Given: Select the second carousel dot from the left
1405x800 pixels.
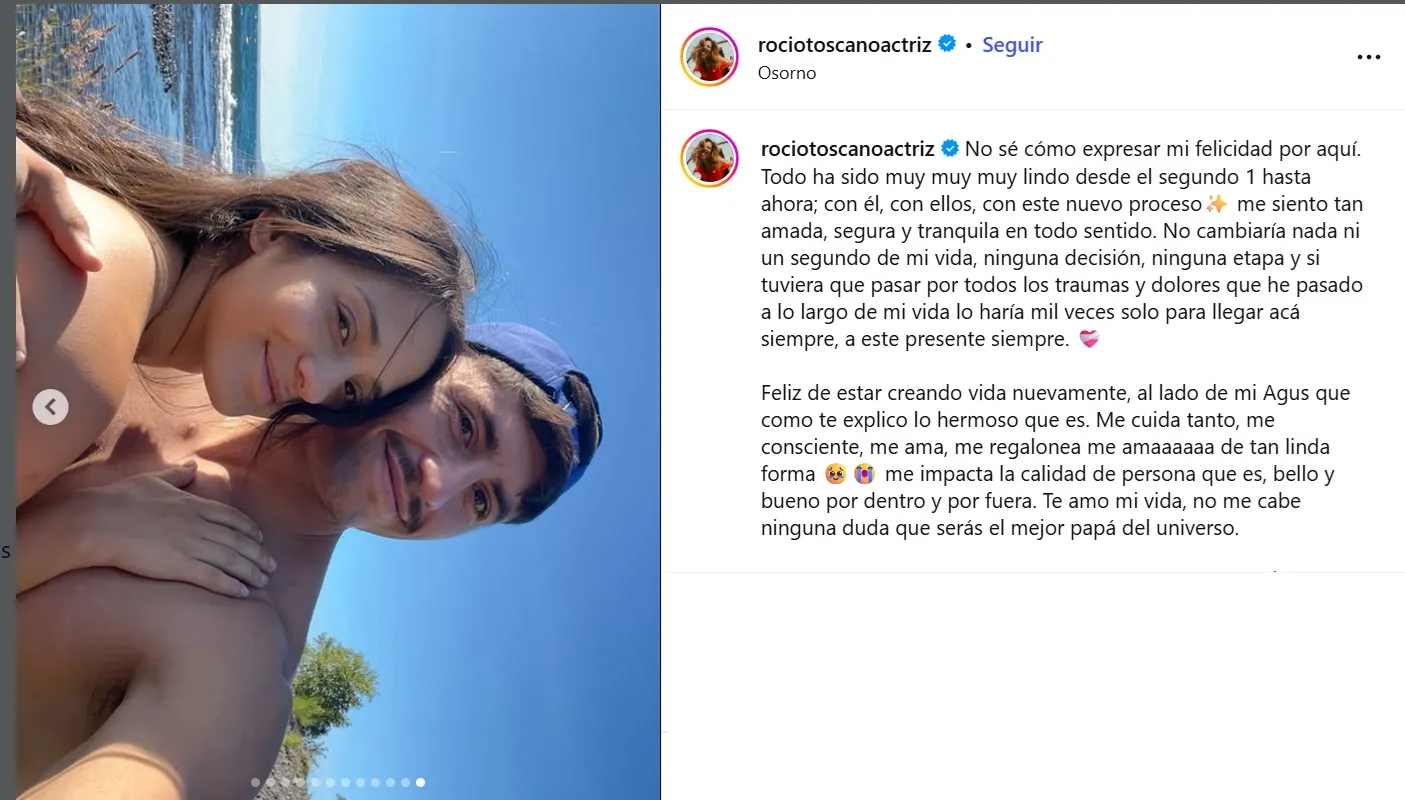Looking at the screenshot, I should point(271,782).
